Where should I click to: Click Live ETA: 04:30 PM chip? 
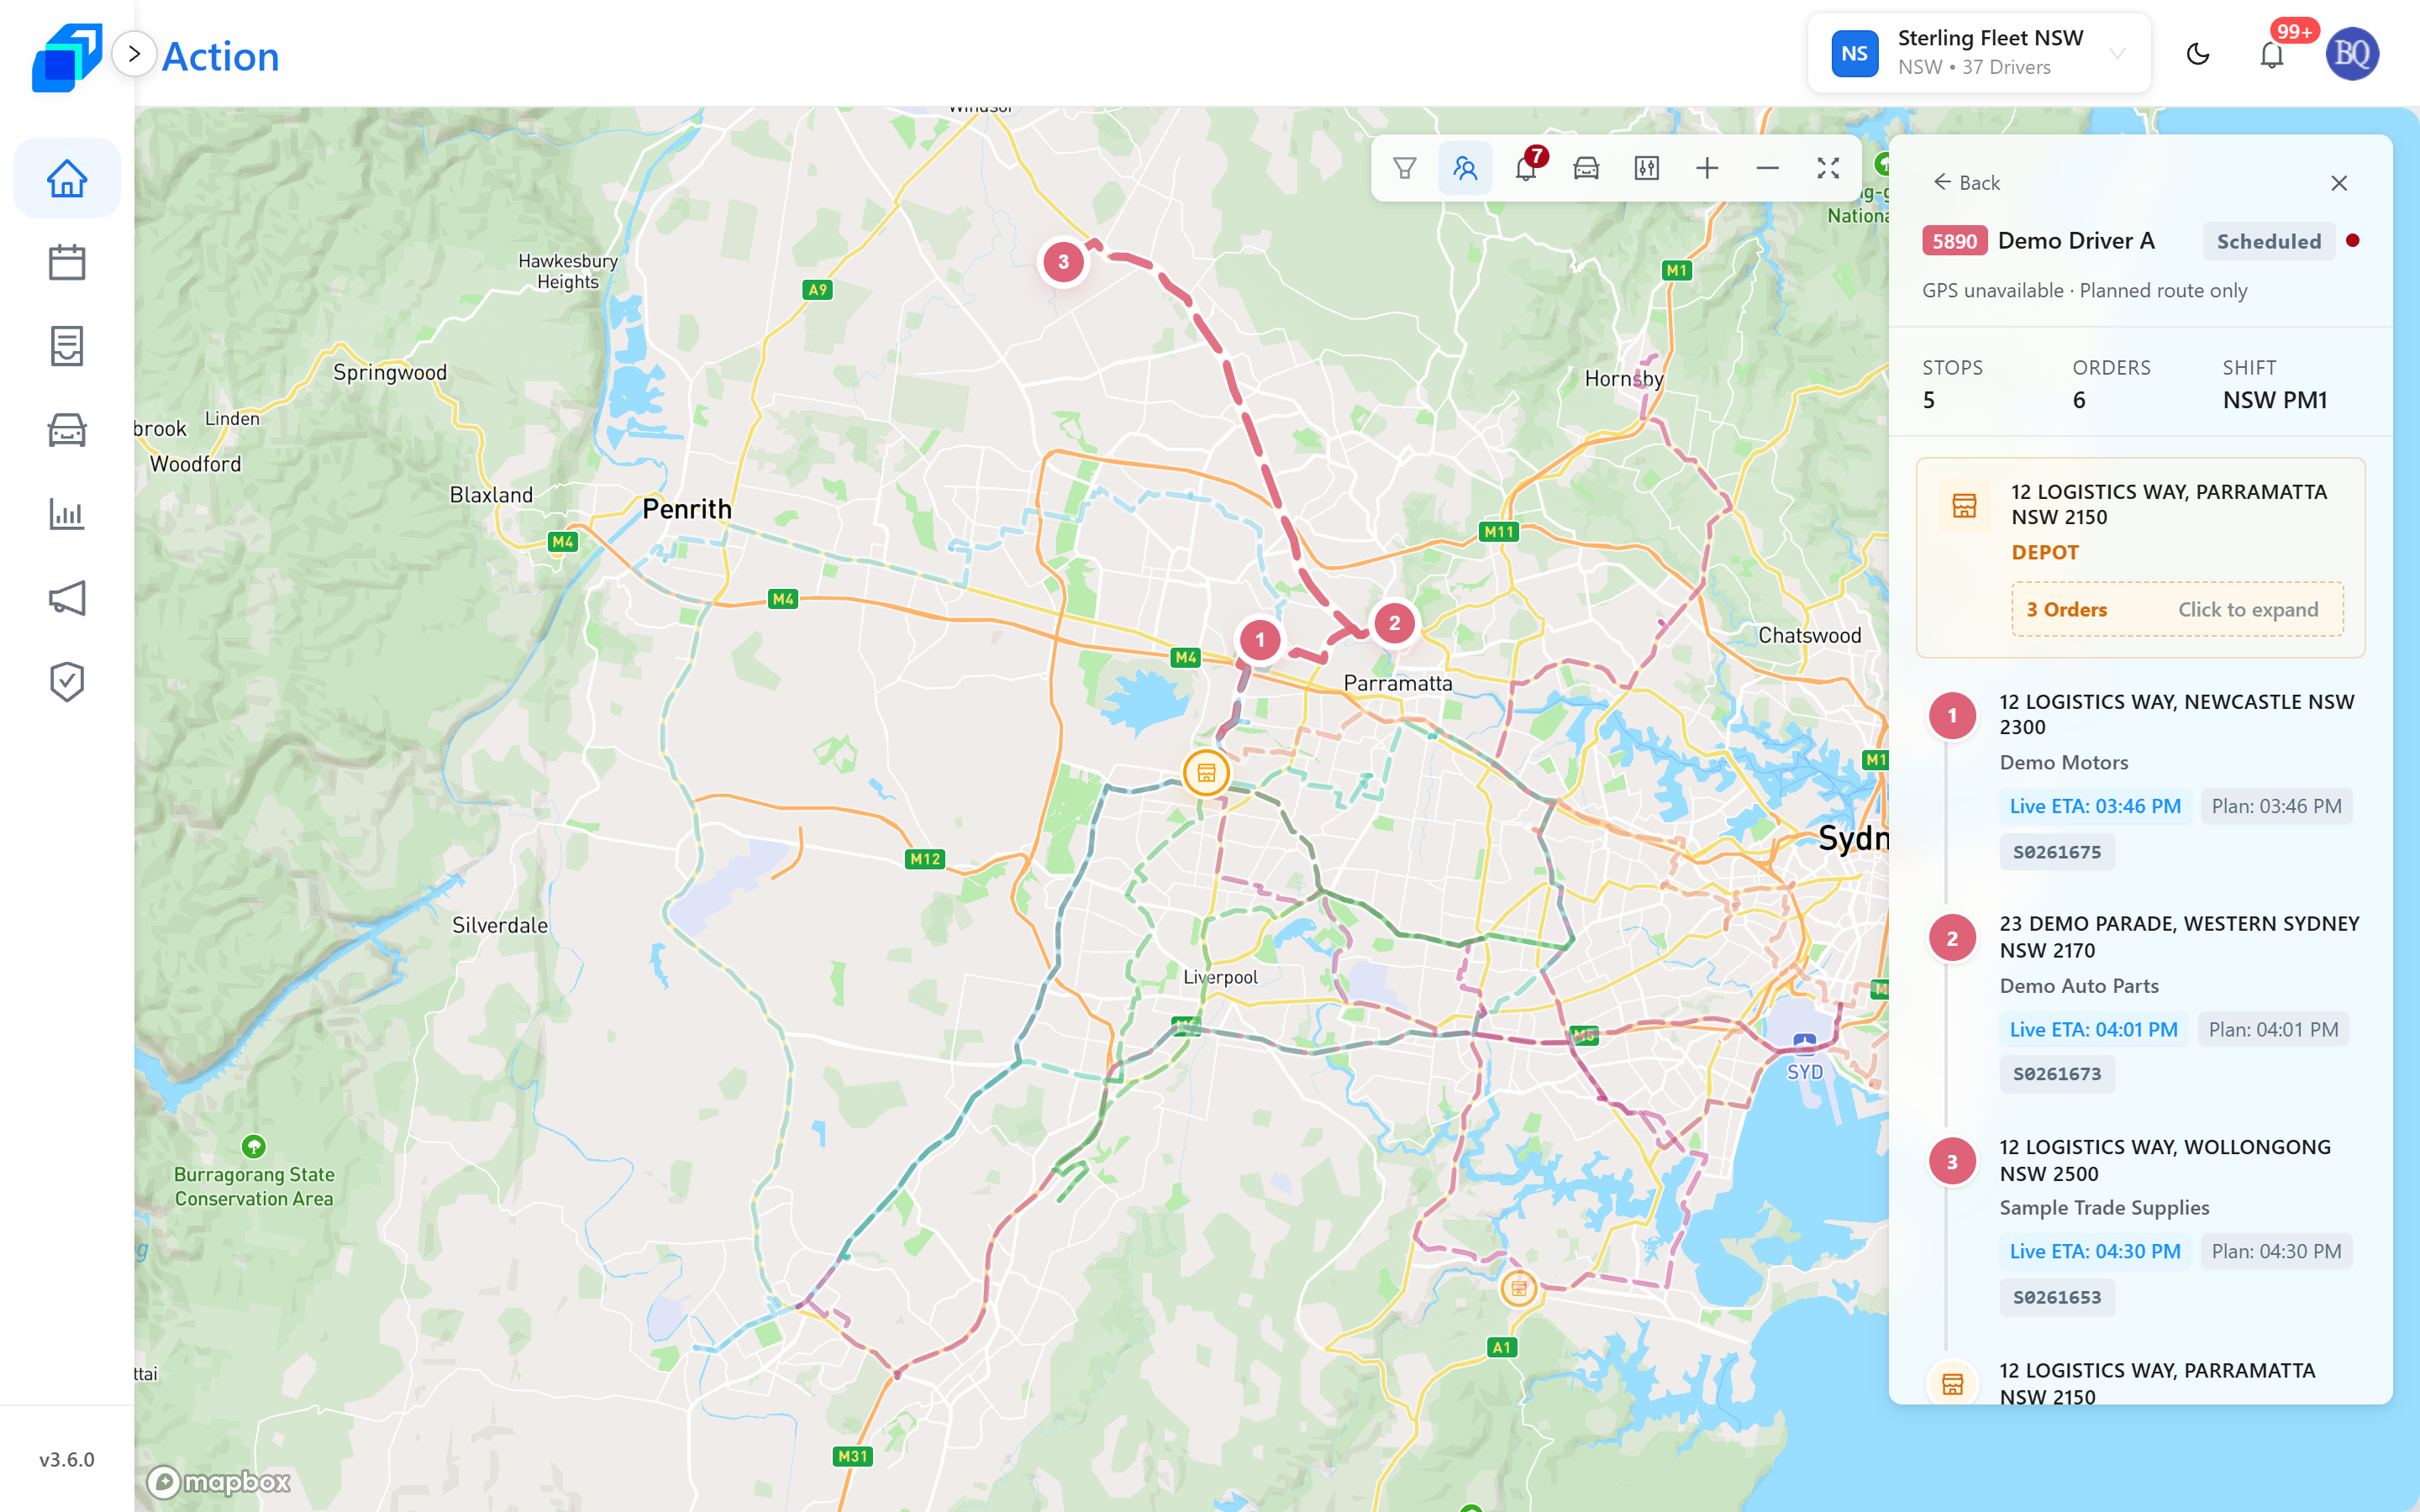2095,1251
